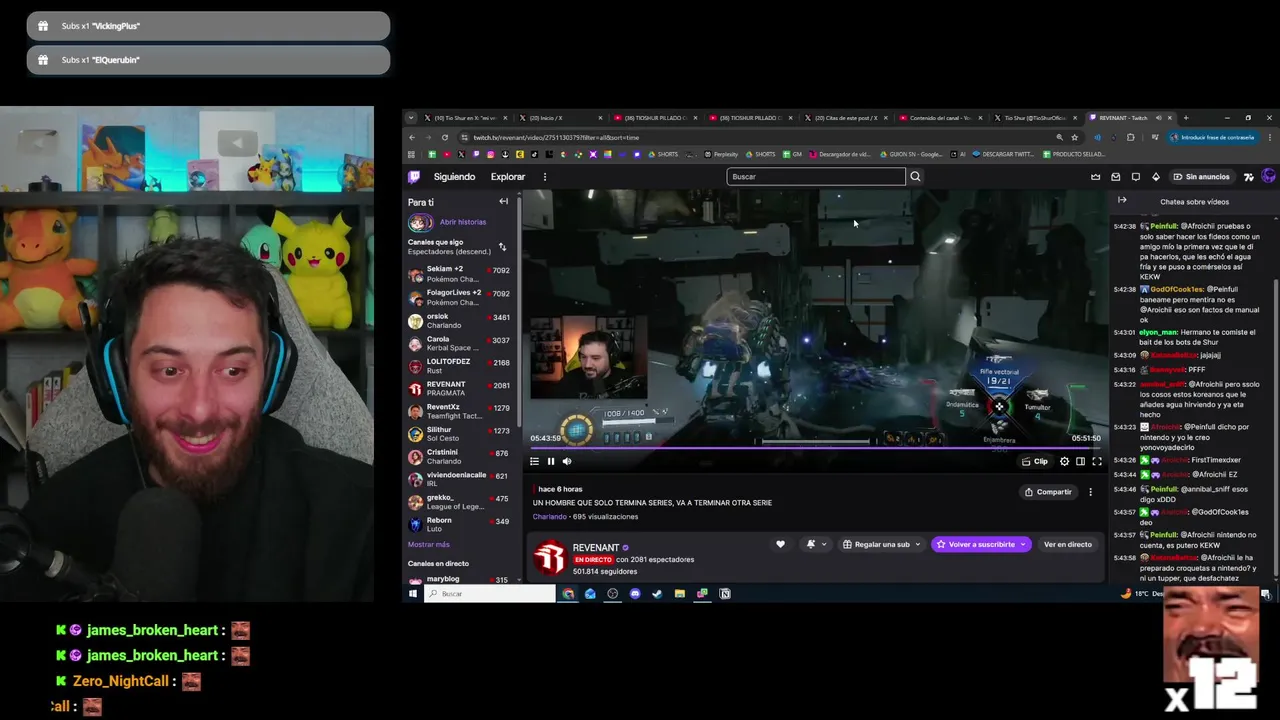Click the browser address bar URL

tap(555, 137)
